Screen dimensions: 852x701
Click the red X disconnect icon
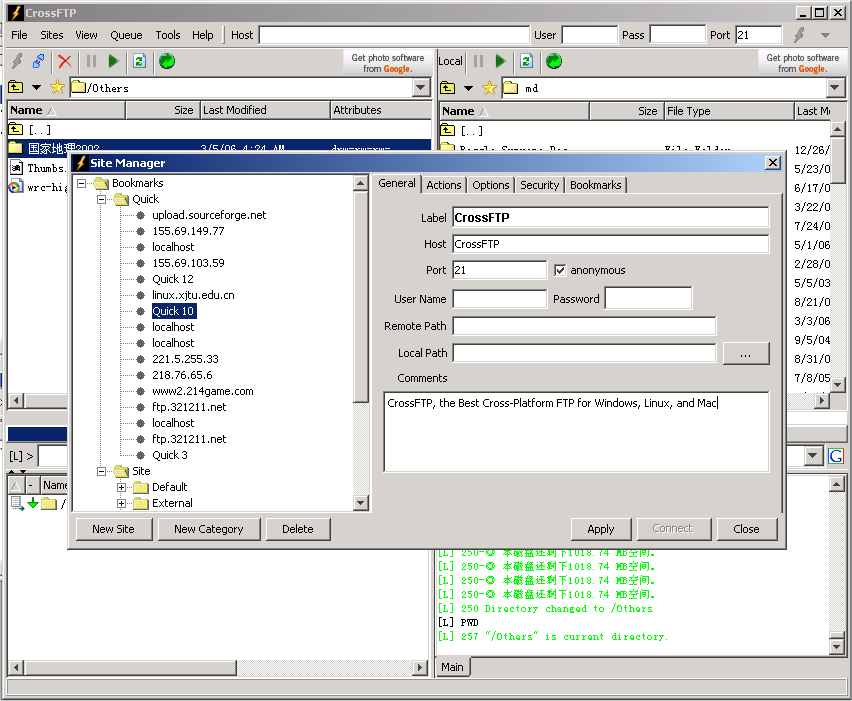pyautogui.click(x=65, y=61)
